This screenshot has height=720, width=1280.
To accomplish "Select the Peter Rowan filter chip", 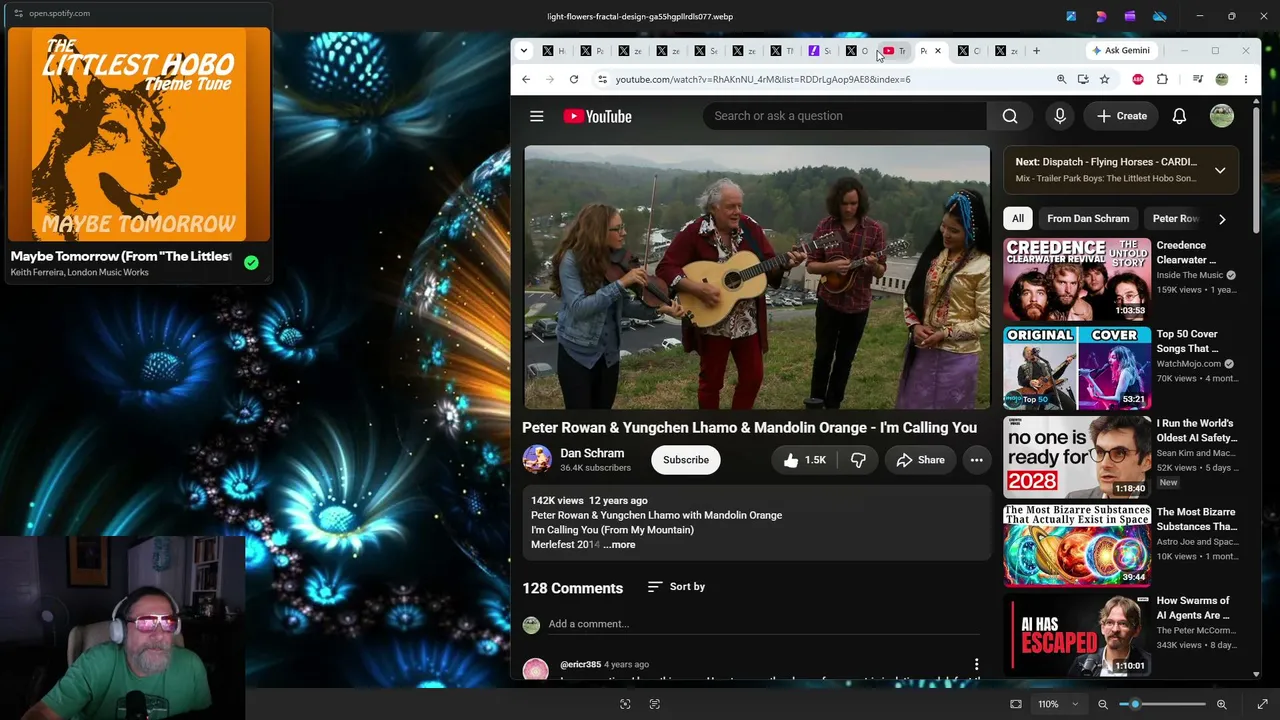I will pyautogui.click(x=1174, y=219).
